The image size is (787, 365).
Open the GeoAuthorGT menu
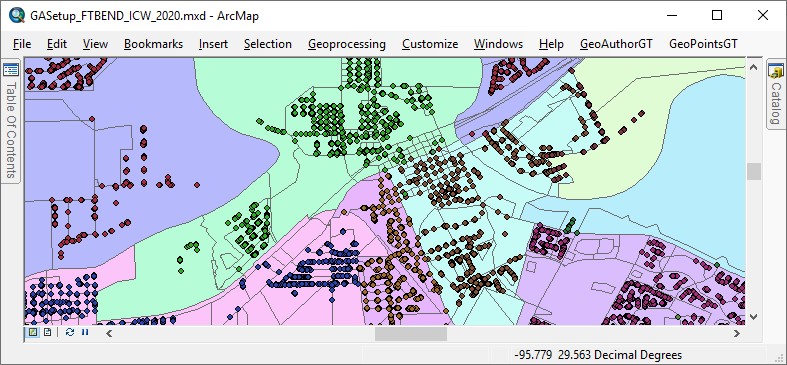(x=616, y=44)
